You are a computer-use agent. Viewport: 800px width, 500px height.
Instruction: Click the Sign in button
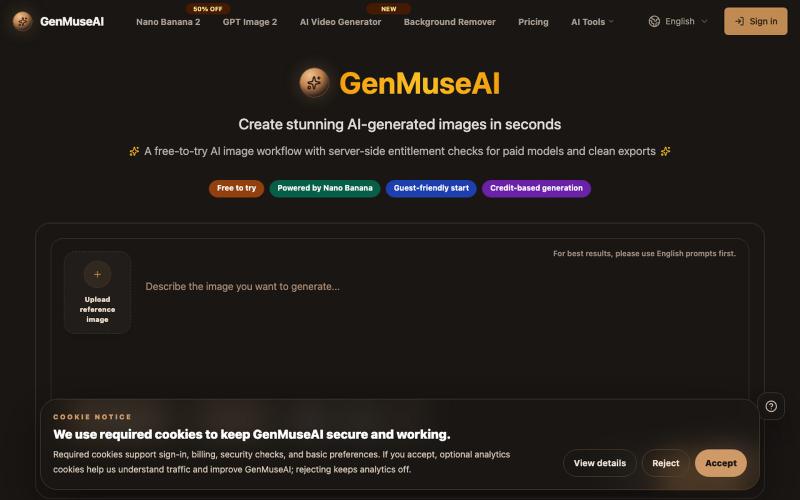tap(756, 21)
